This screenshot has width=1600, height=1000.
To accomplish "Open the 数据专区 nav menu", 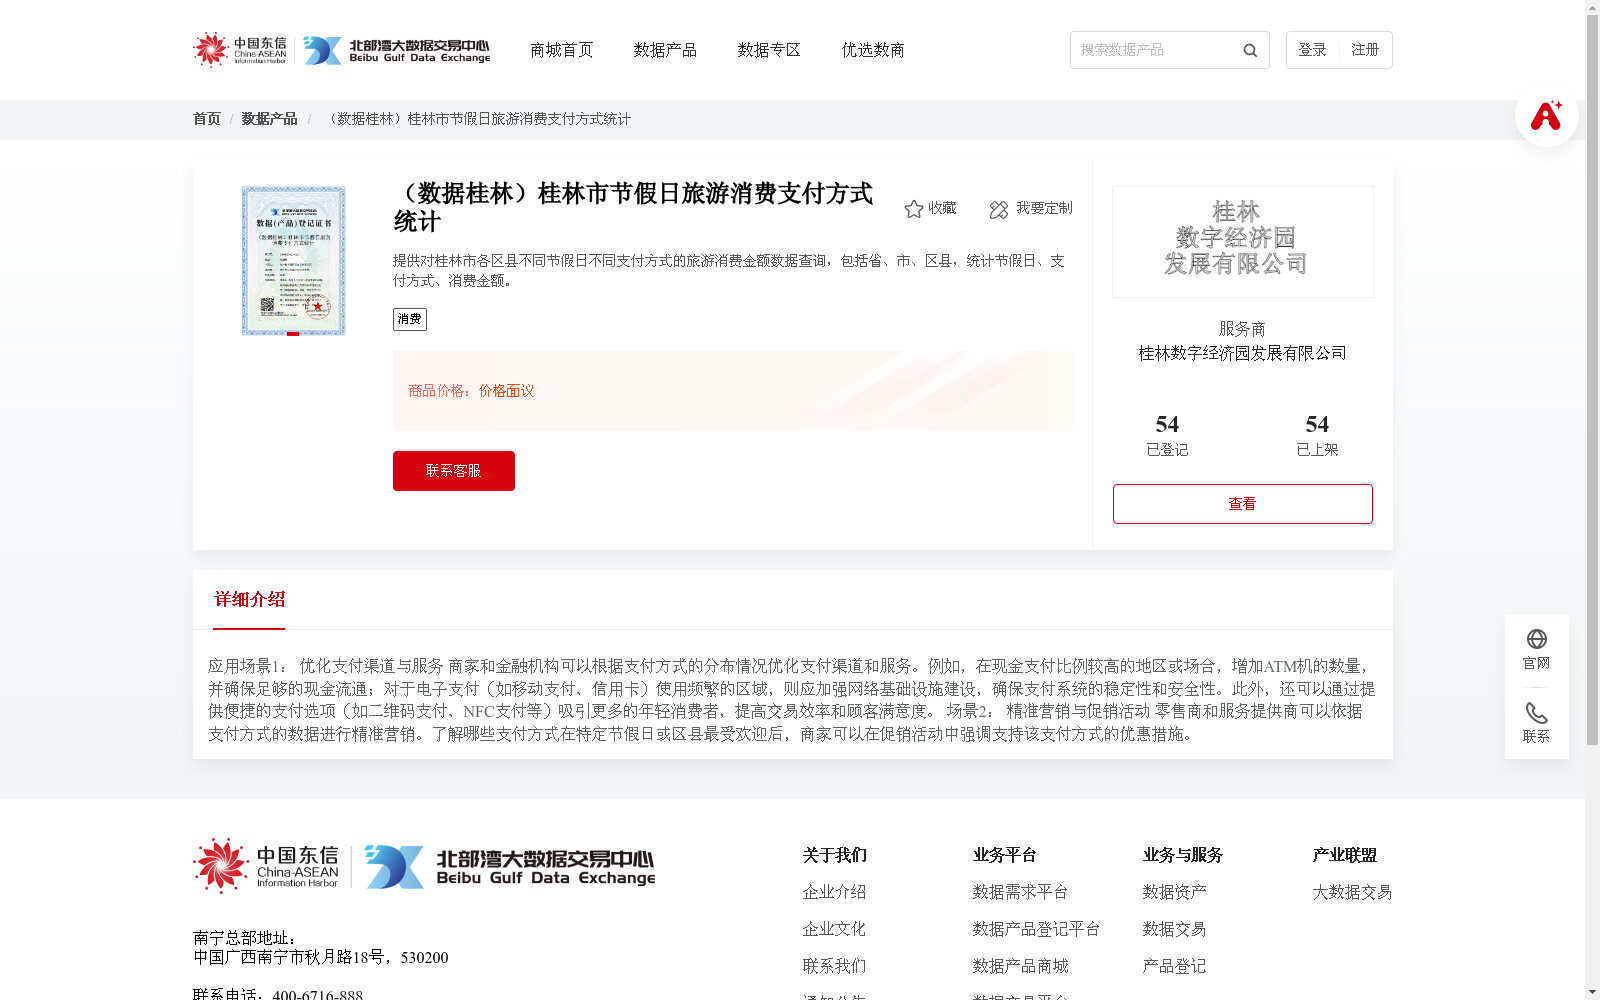I will [769, 50].
